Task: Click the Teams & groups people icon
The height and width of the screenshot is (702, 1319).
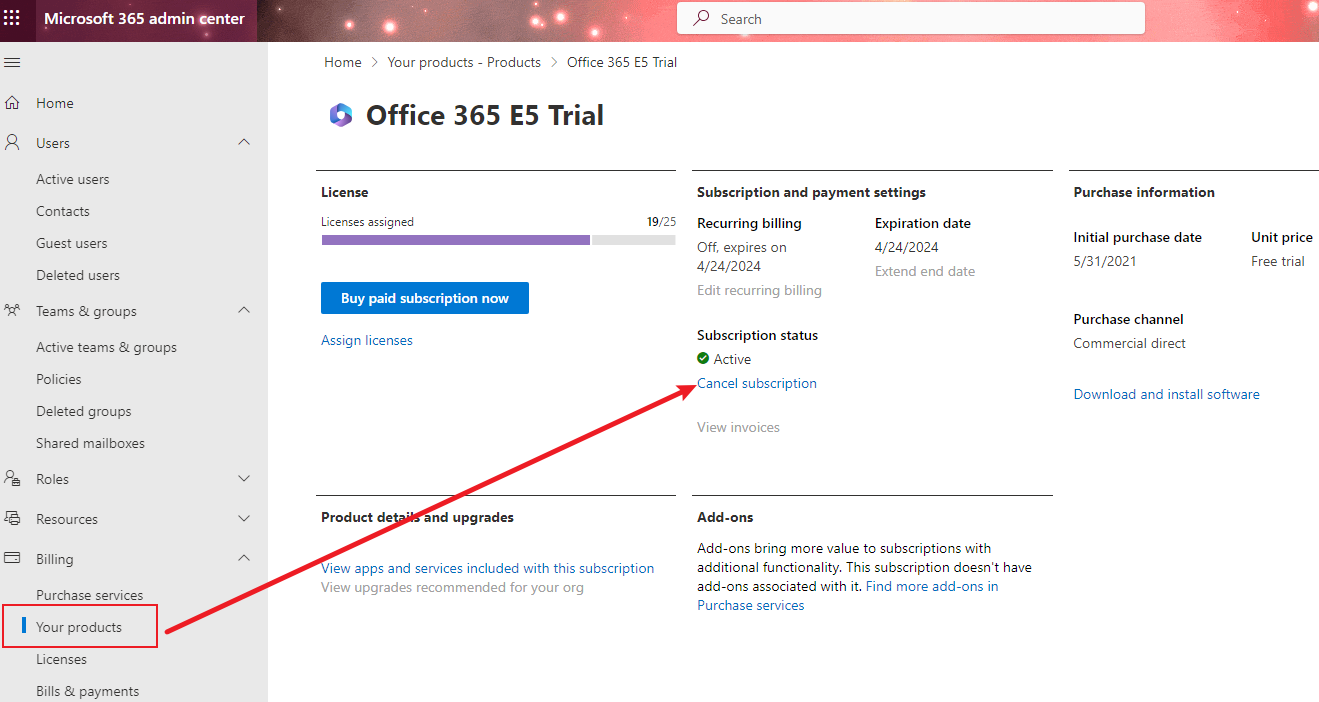Action: tap(12, 311)
